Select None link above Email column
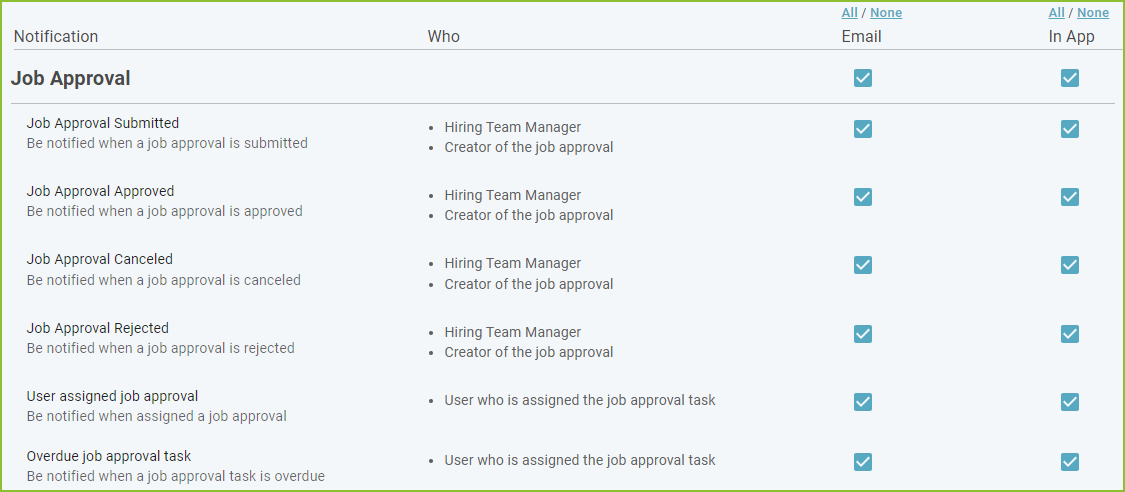Image resolution: width=1125 pixels, height=492 pixels. click(x=886, y=13)
